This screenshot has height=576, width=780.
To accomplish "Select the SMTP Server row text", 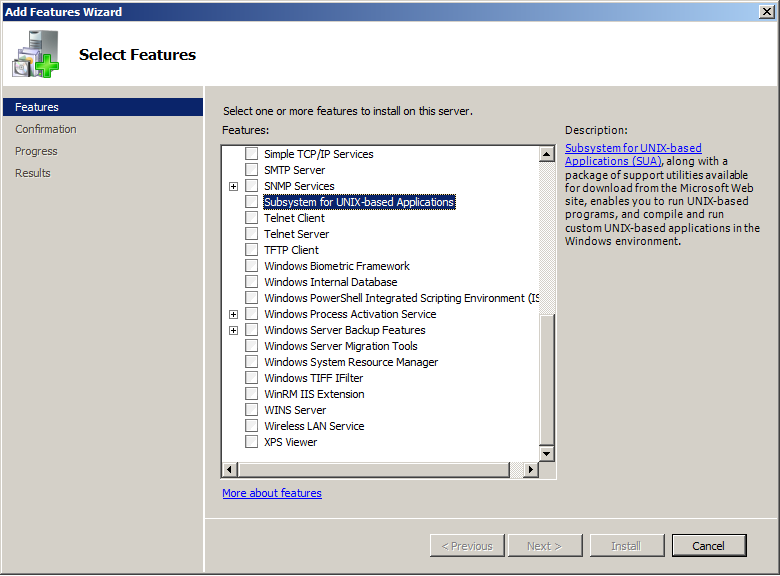I will point(294,170).
